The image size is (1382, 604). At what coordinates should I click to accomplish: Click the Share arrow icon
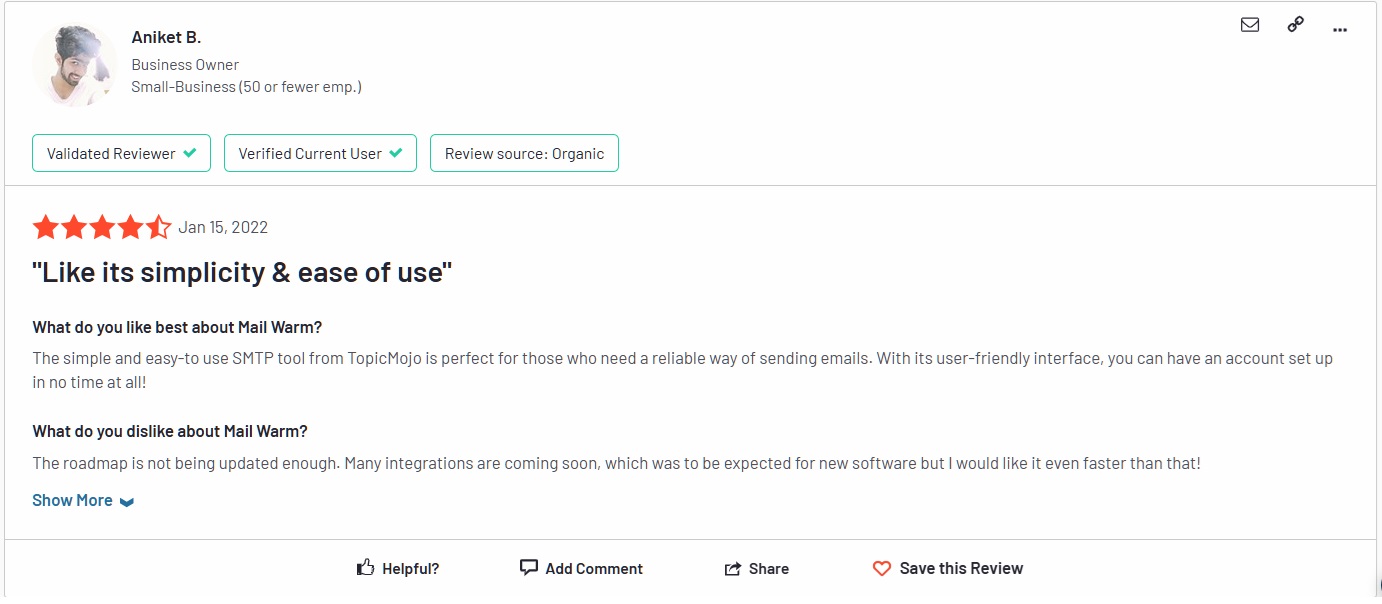click(733, 569)
